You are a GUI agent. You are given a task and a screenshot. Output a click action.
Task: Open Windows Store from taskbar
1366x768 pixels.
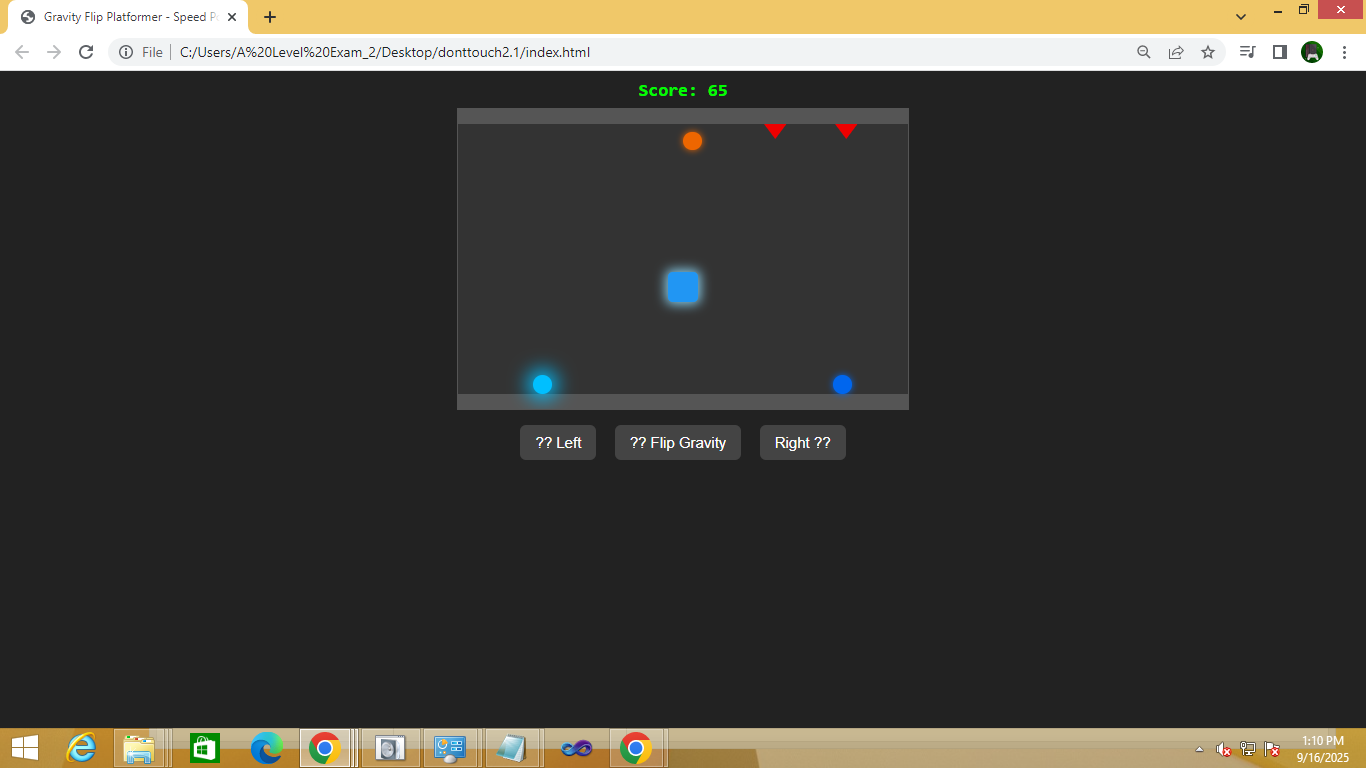(205, 747)
